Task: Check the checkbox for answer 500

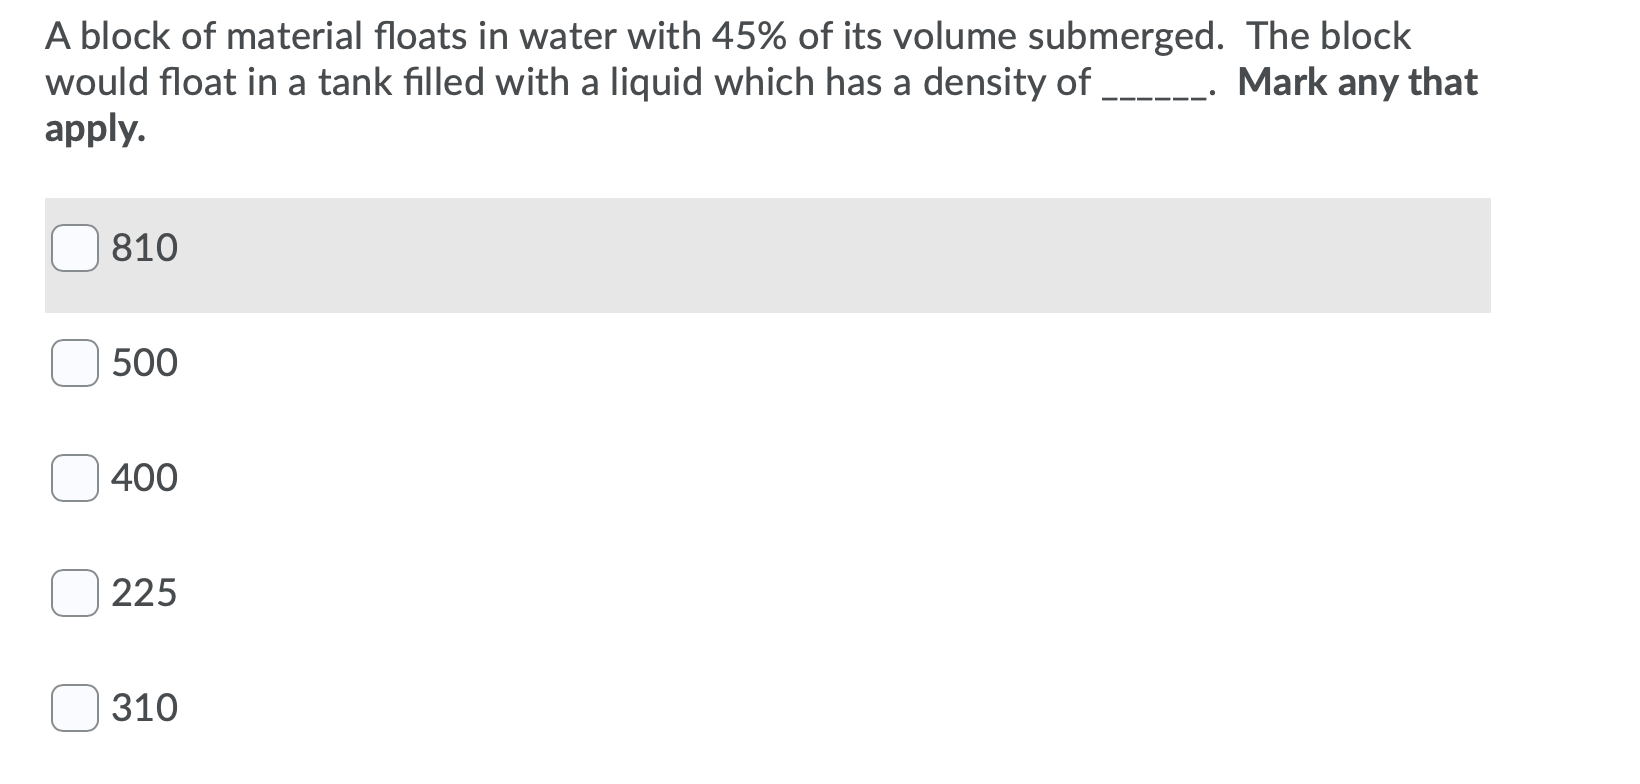Action: click(x=74, y=363)
